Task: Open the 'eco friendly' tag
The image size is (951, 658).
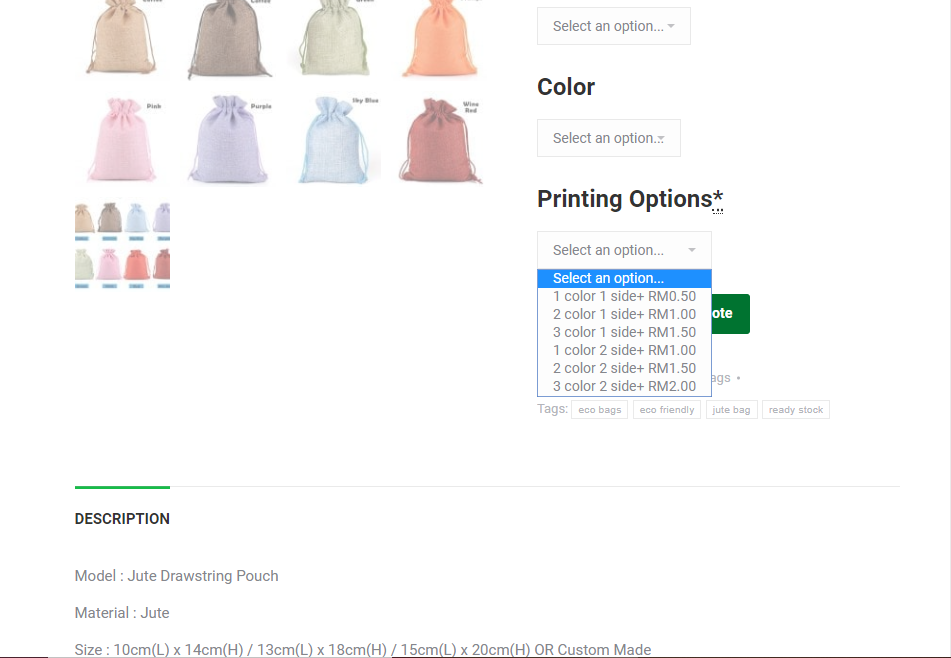Action: 666,410
